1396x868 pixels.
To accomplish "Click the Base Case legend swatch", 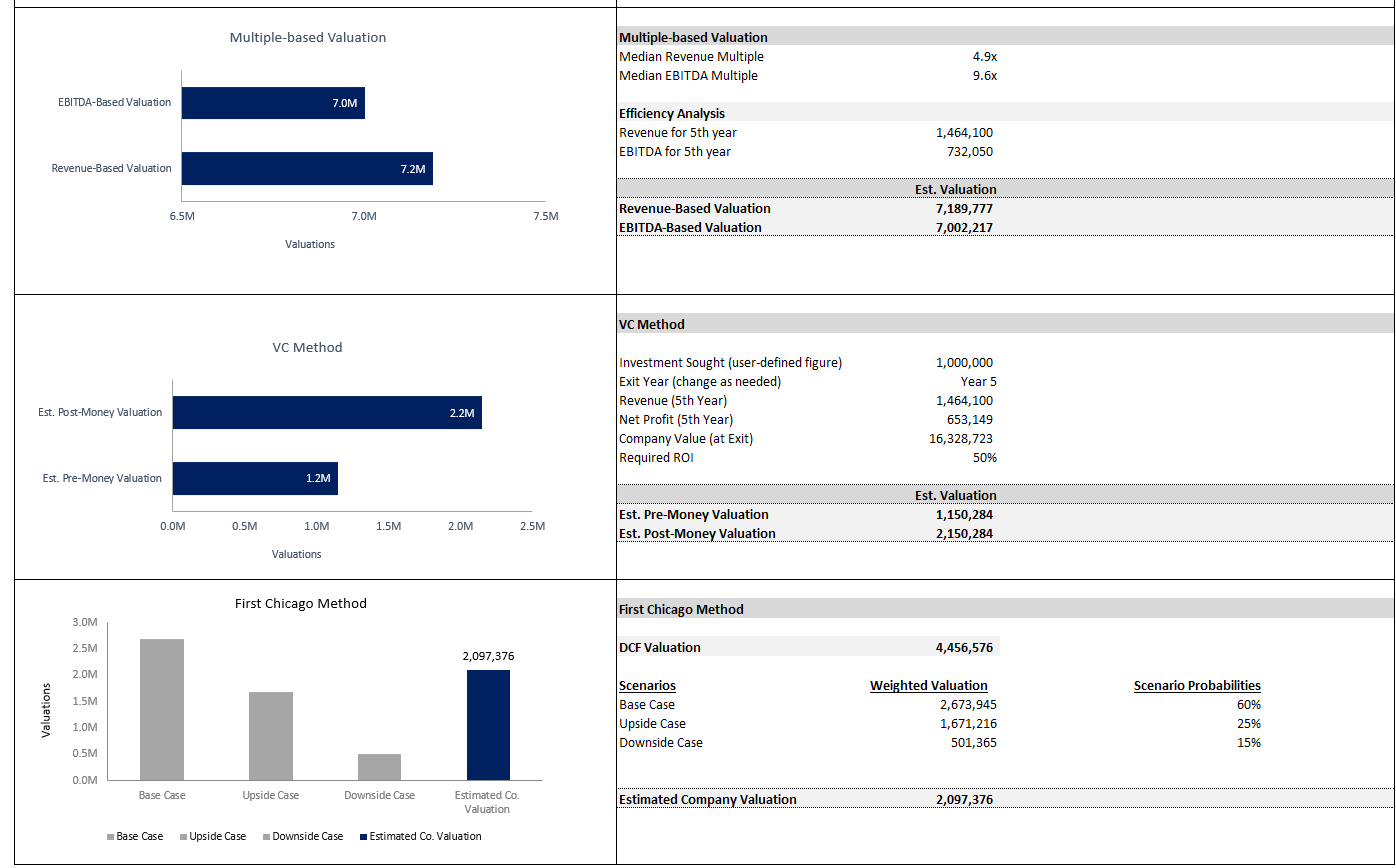I will click(110, 837).
